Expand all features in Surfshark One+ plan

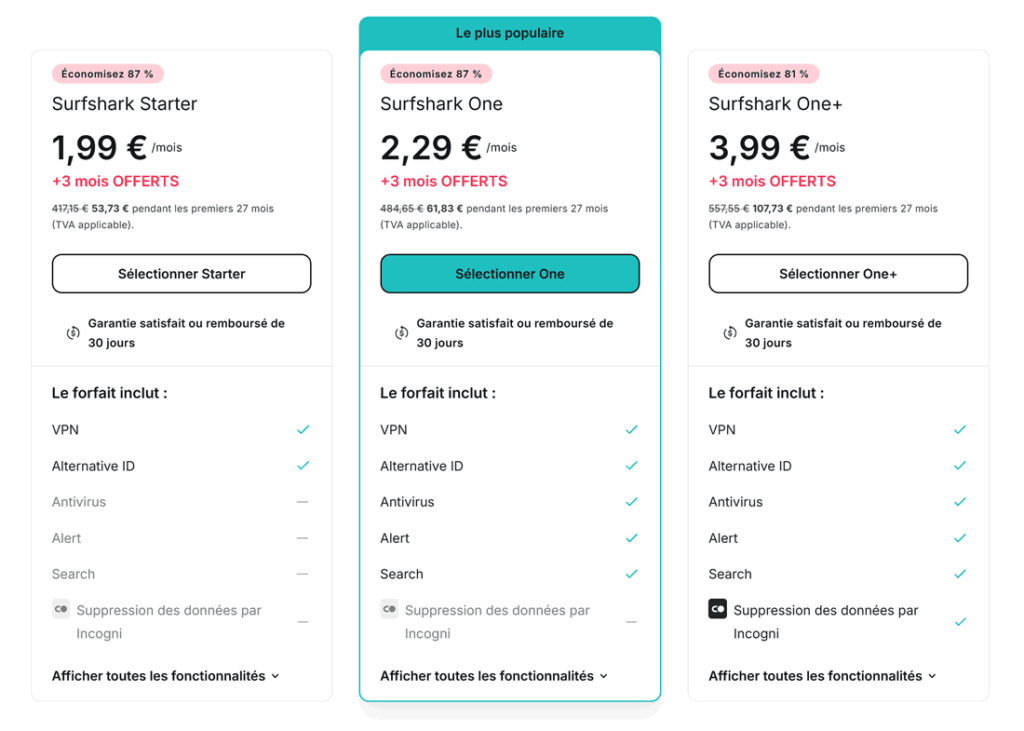823,676
